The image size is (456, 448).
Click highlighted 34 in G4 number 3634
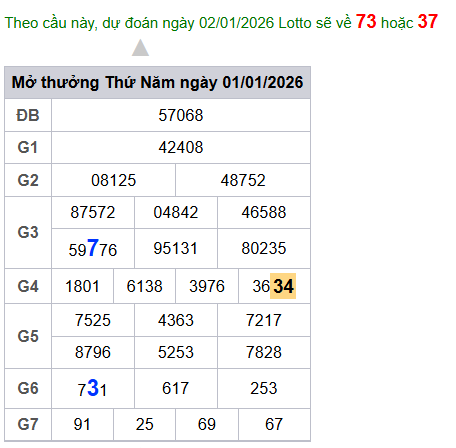(x=283, y=286)
